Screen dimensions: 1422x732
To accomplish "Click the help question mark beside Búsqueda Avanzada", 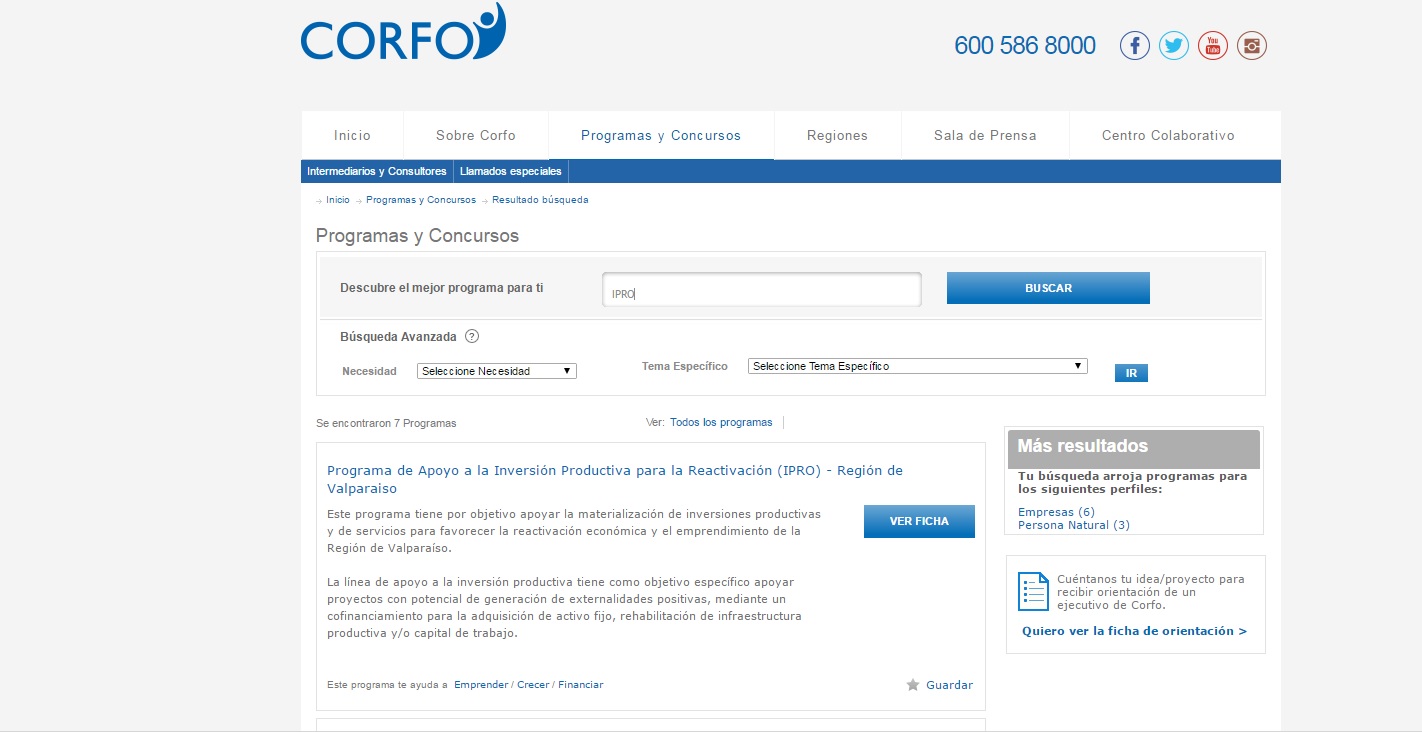I will click(x=472, y=337).
